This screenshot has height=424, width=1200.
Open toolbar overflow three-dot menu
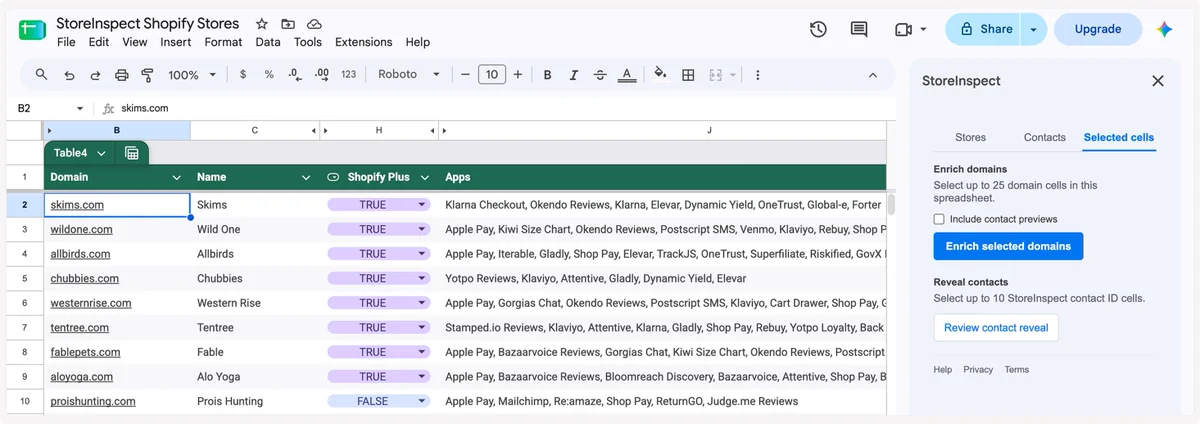758,75
